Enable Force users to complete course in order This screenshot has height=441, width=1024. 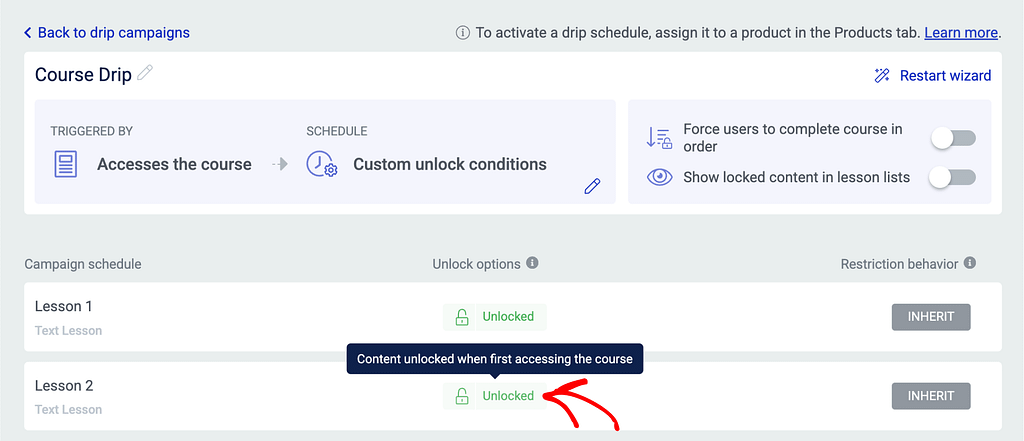click(x=952, y=138)
